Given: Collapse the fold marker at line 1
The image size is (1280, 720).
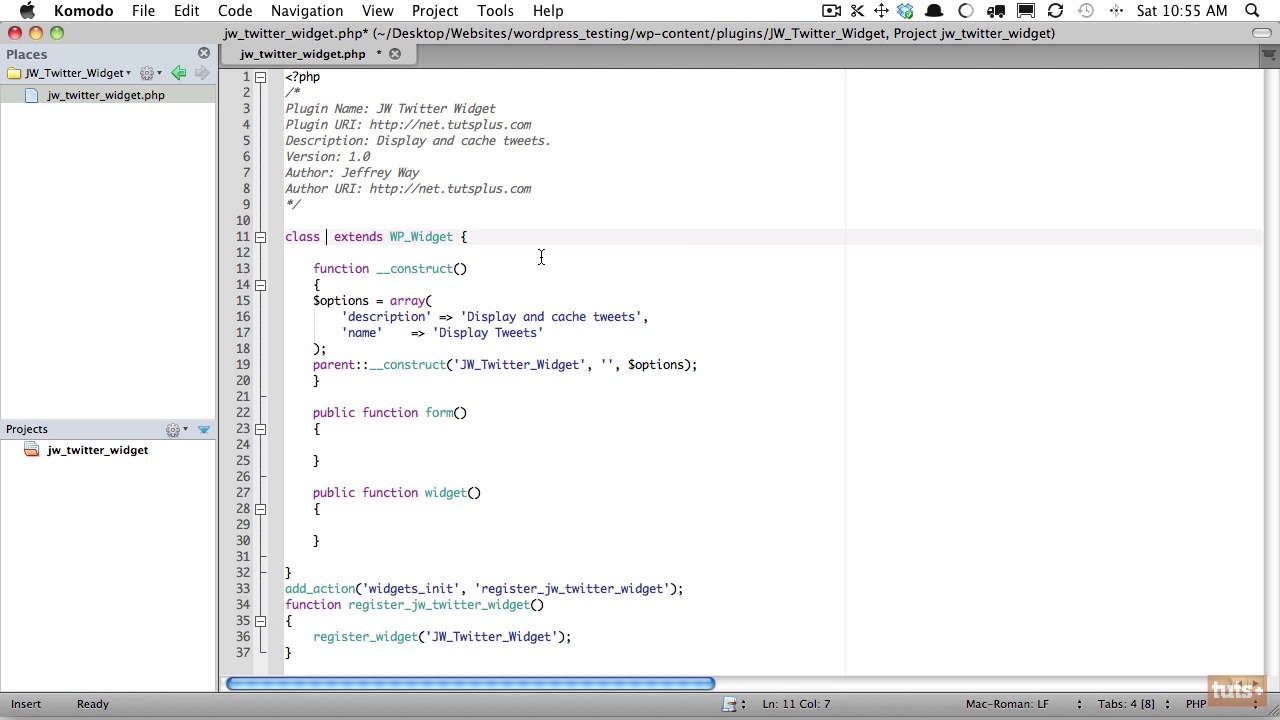Looking at the screenshot, I should click(x=260, y=77).
